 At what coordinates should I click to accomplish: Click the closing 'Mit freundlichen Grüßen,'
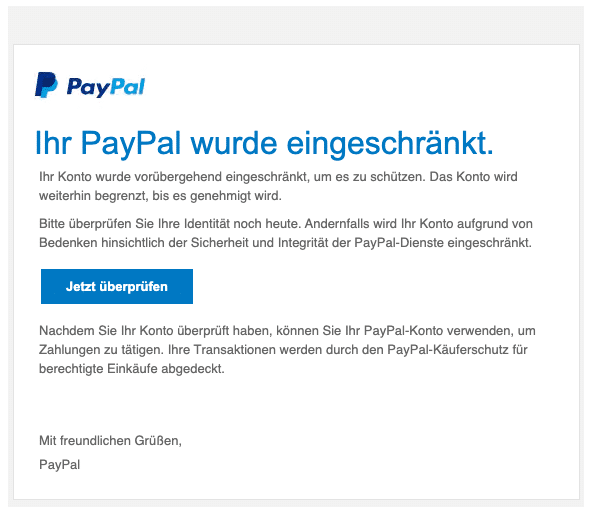(110, 441)
